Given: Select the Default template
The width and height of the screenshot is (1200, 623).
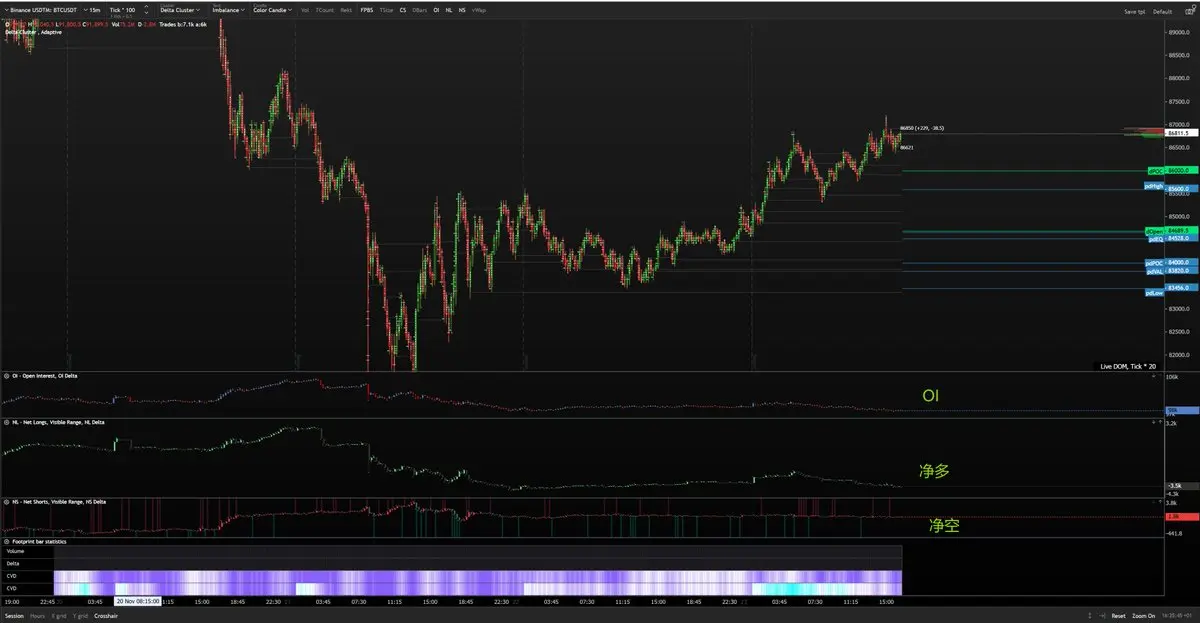Looking at the screenshot, I should 1162,11.
